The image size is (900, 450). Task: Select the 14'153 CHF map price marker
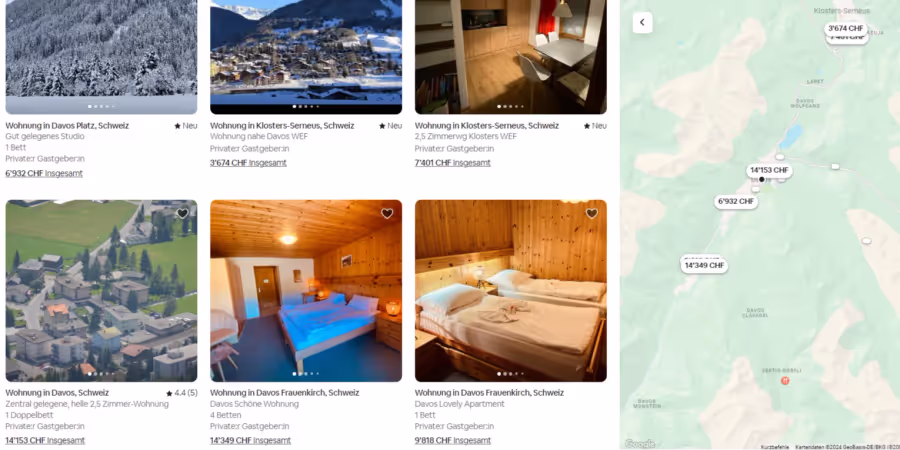pos(769,170)
